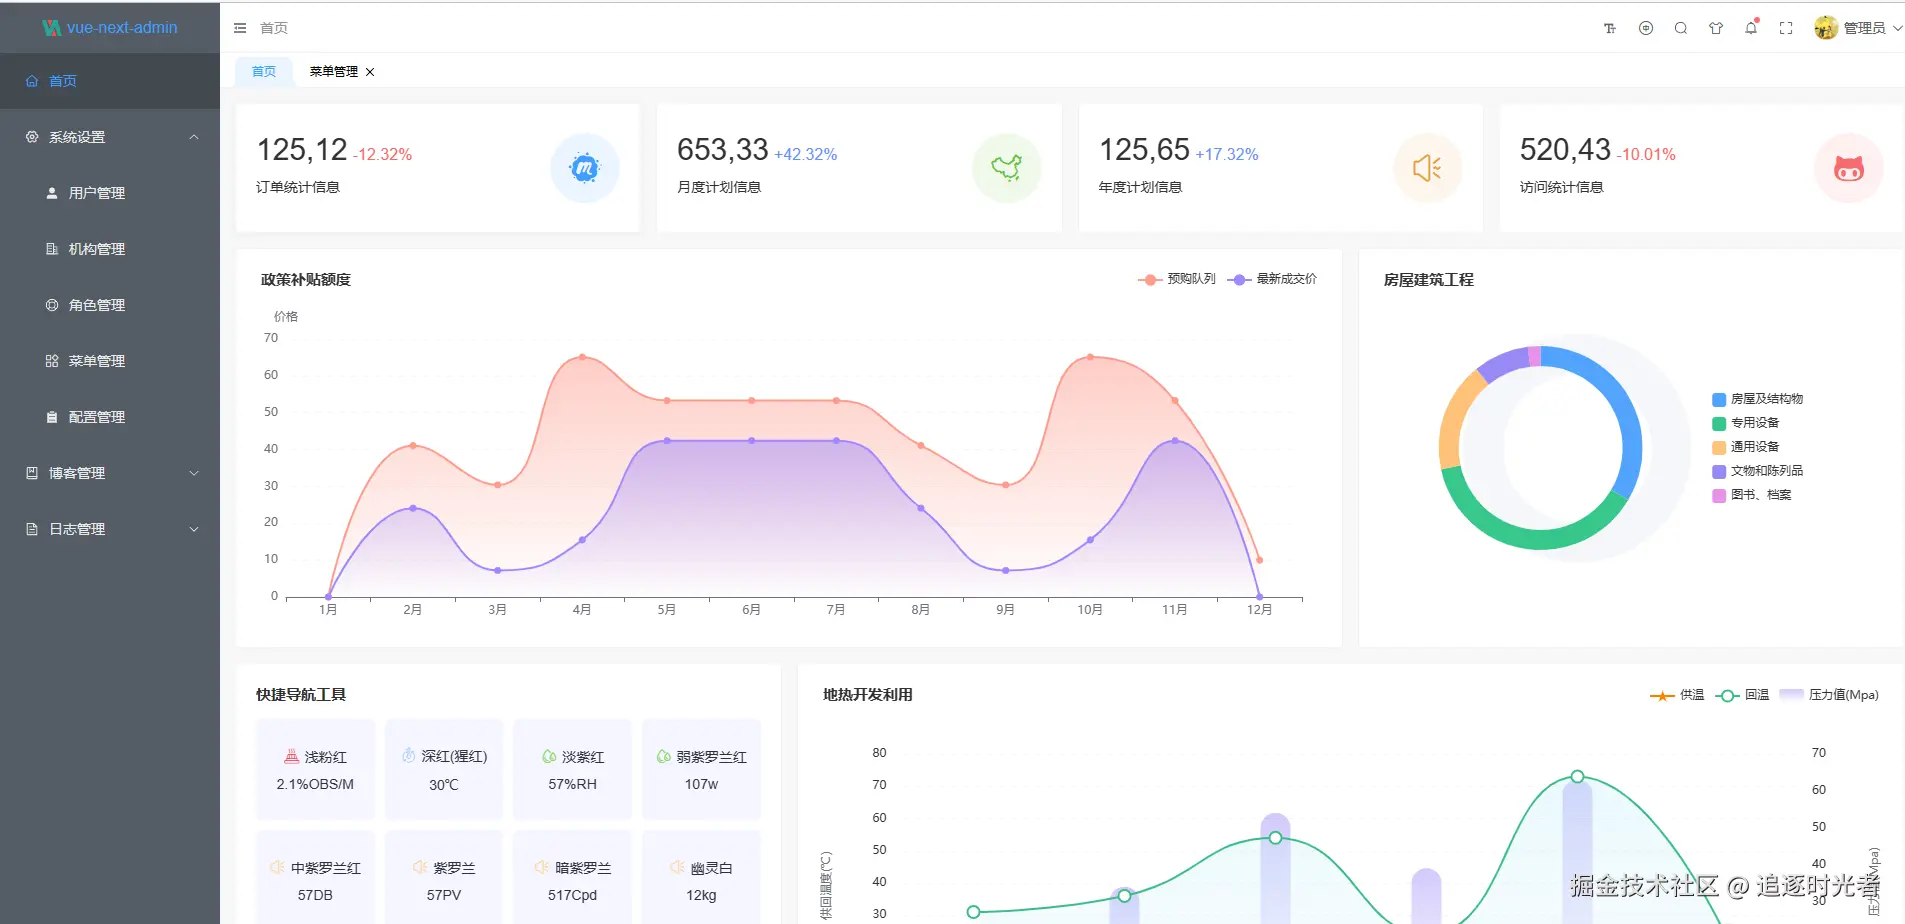The image size is (1905, 924).
Task: Close the 菜单管理 tab
Action: [370, 72]
